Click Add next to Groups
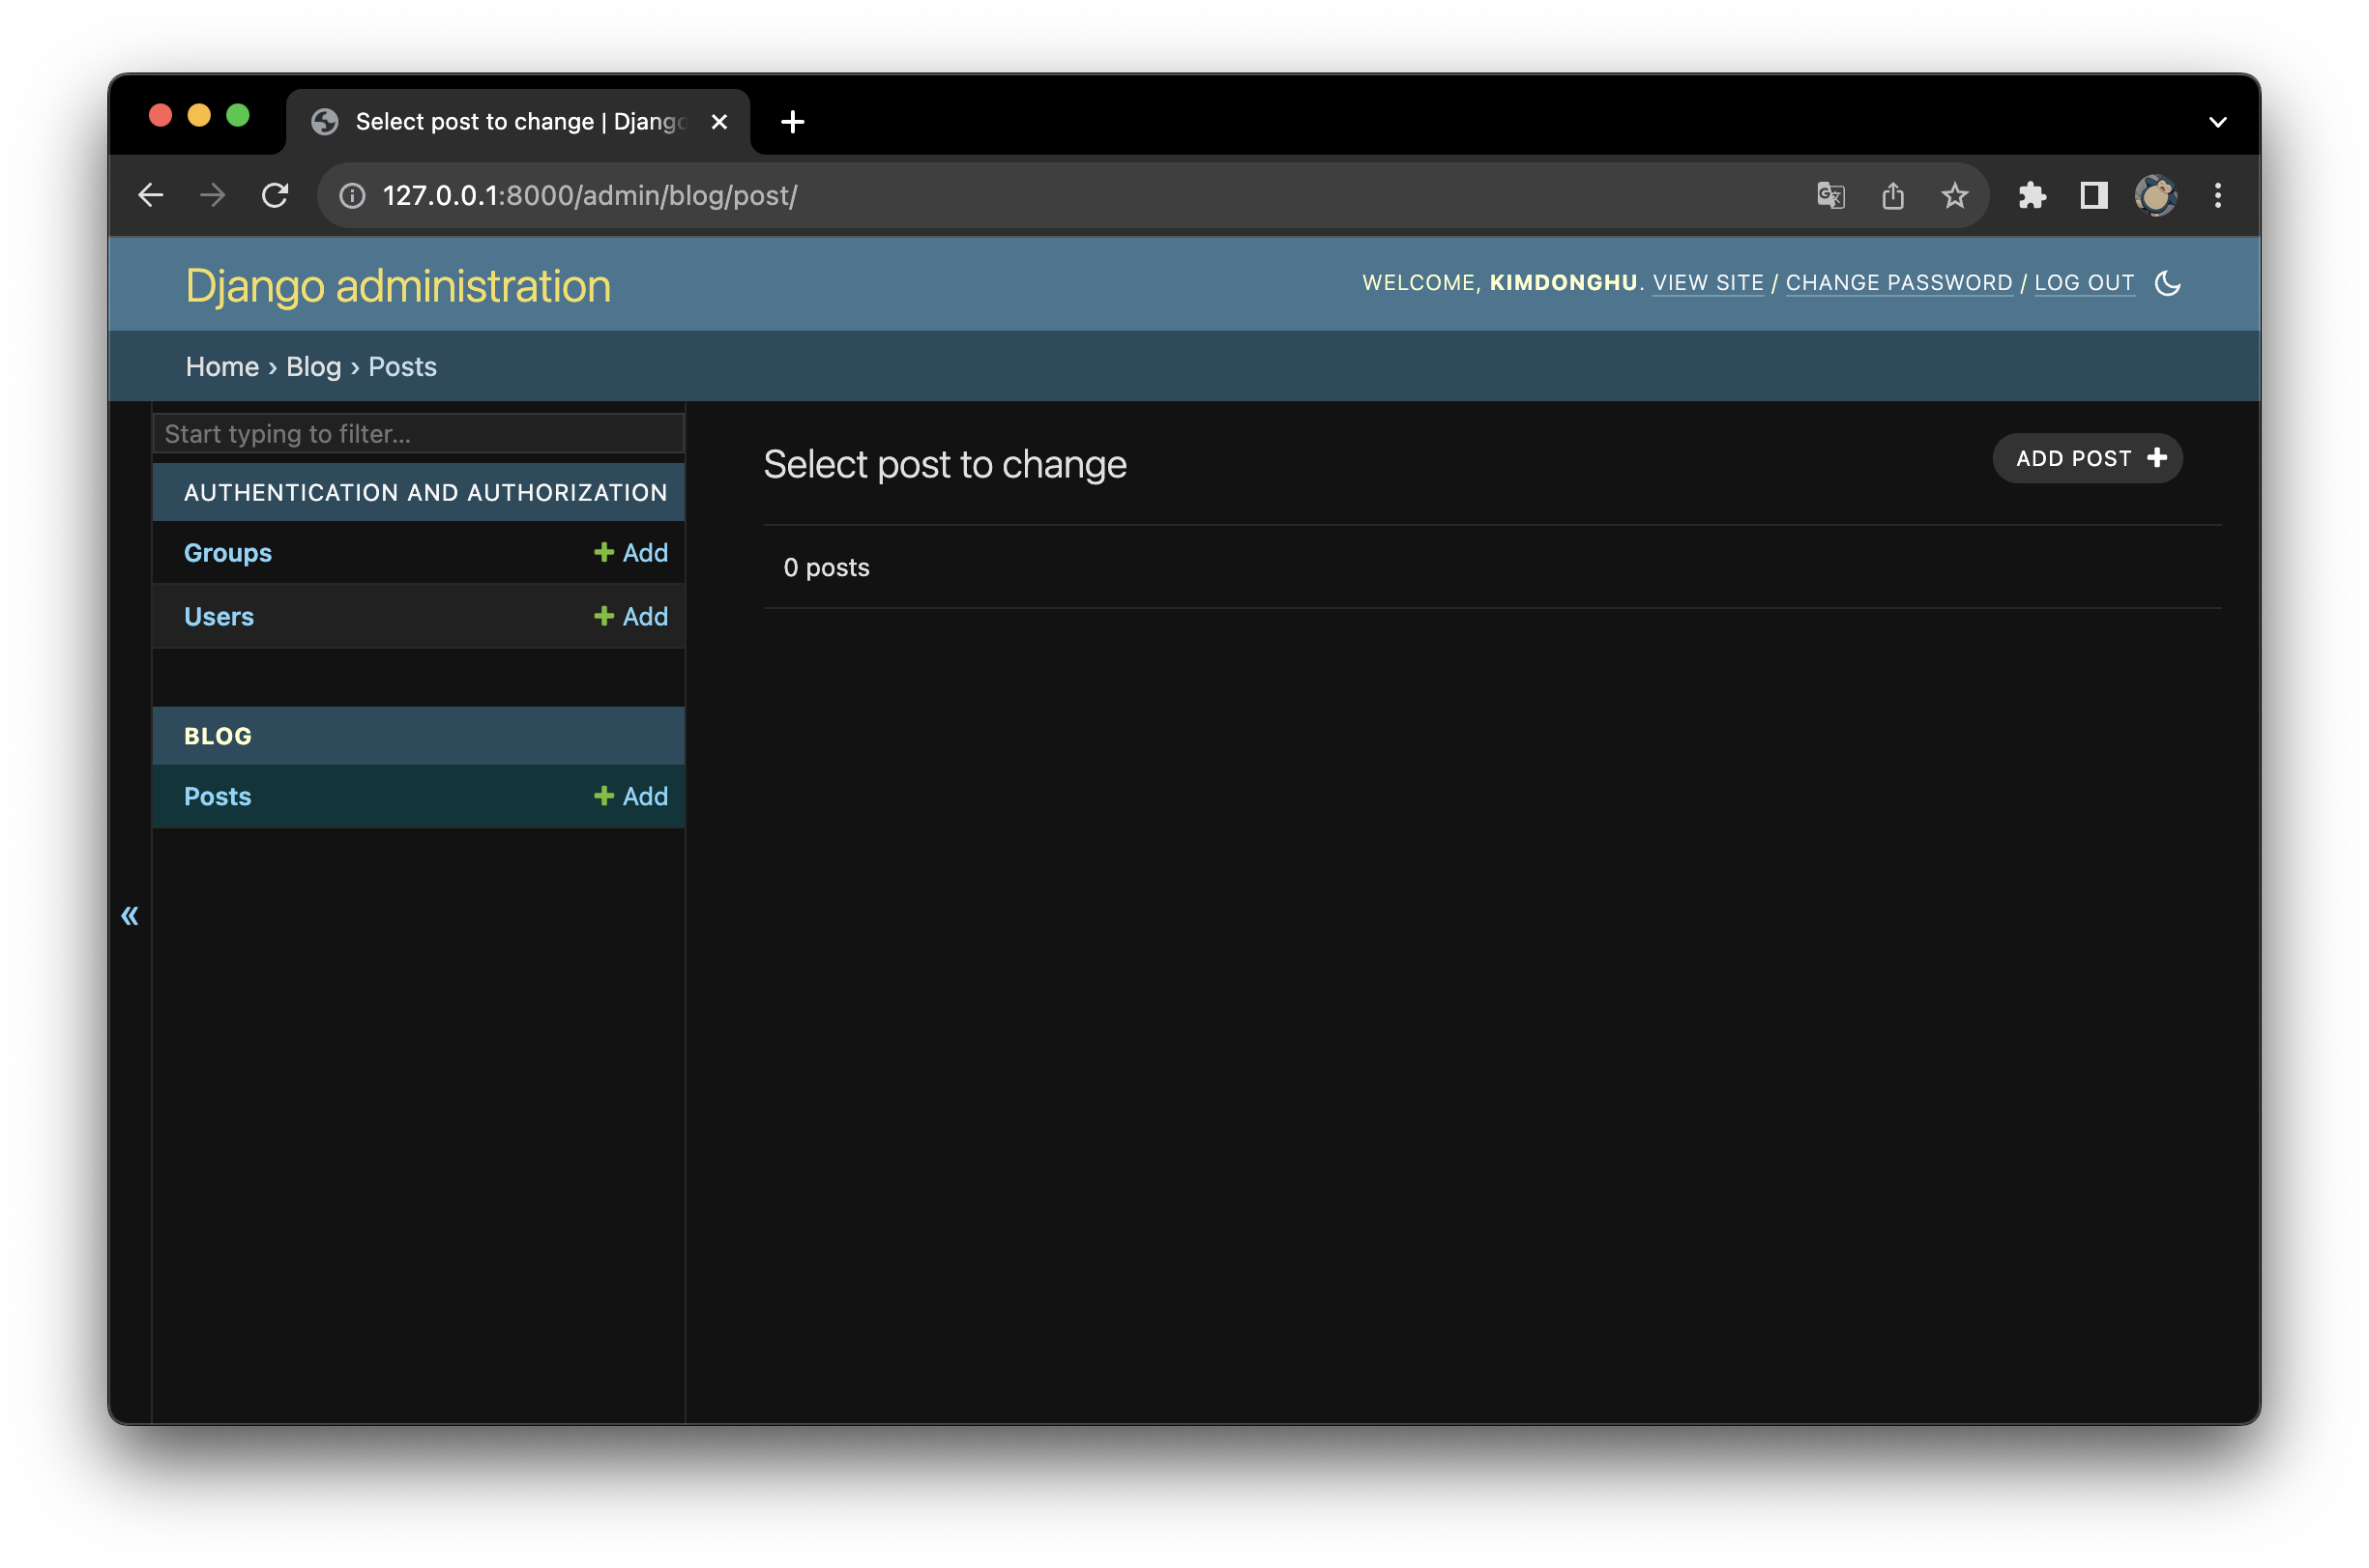 [631, 553]
